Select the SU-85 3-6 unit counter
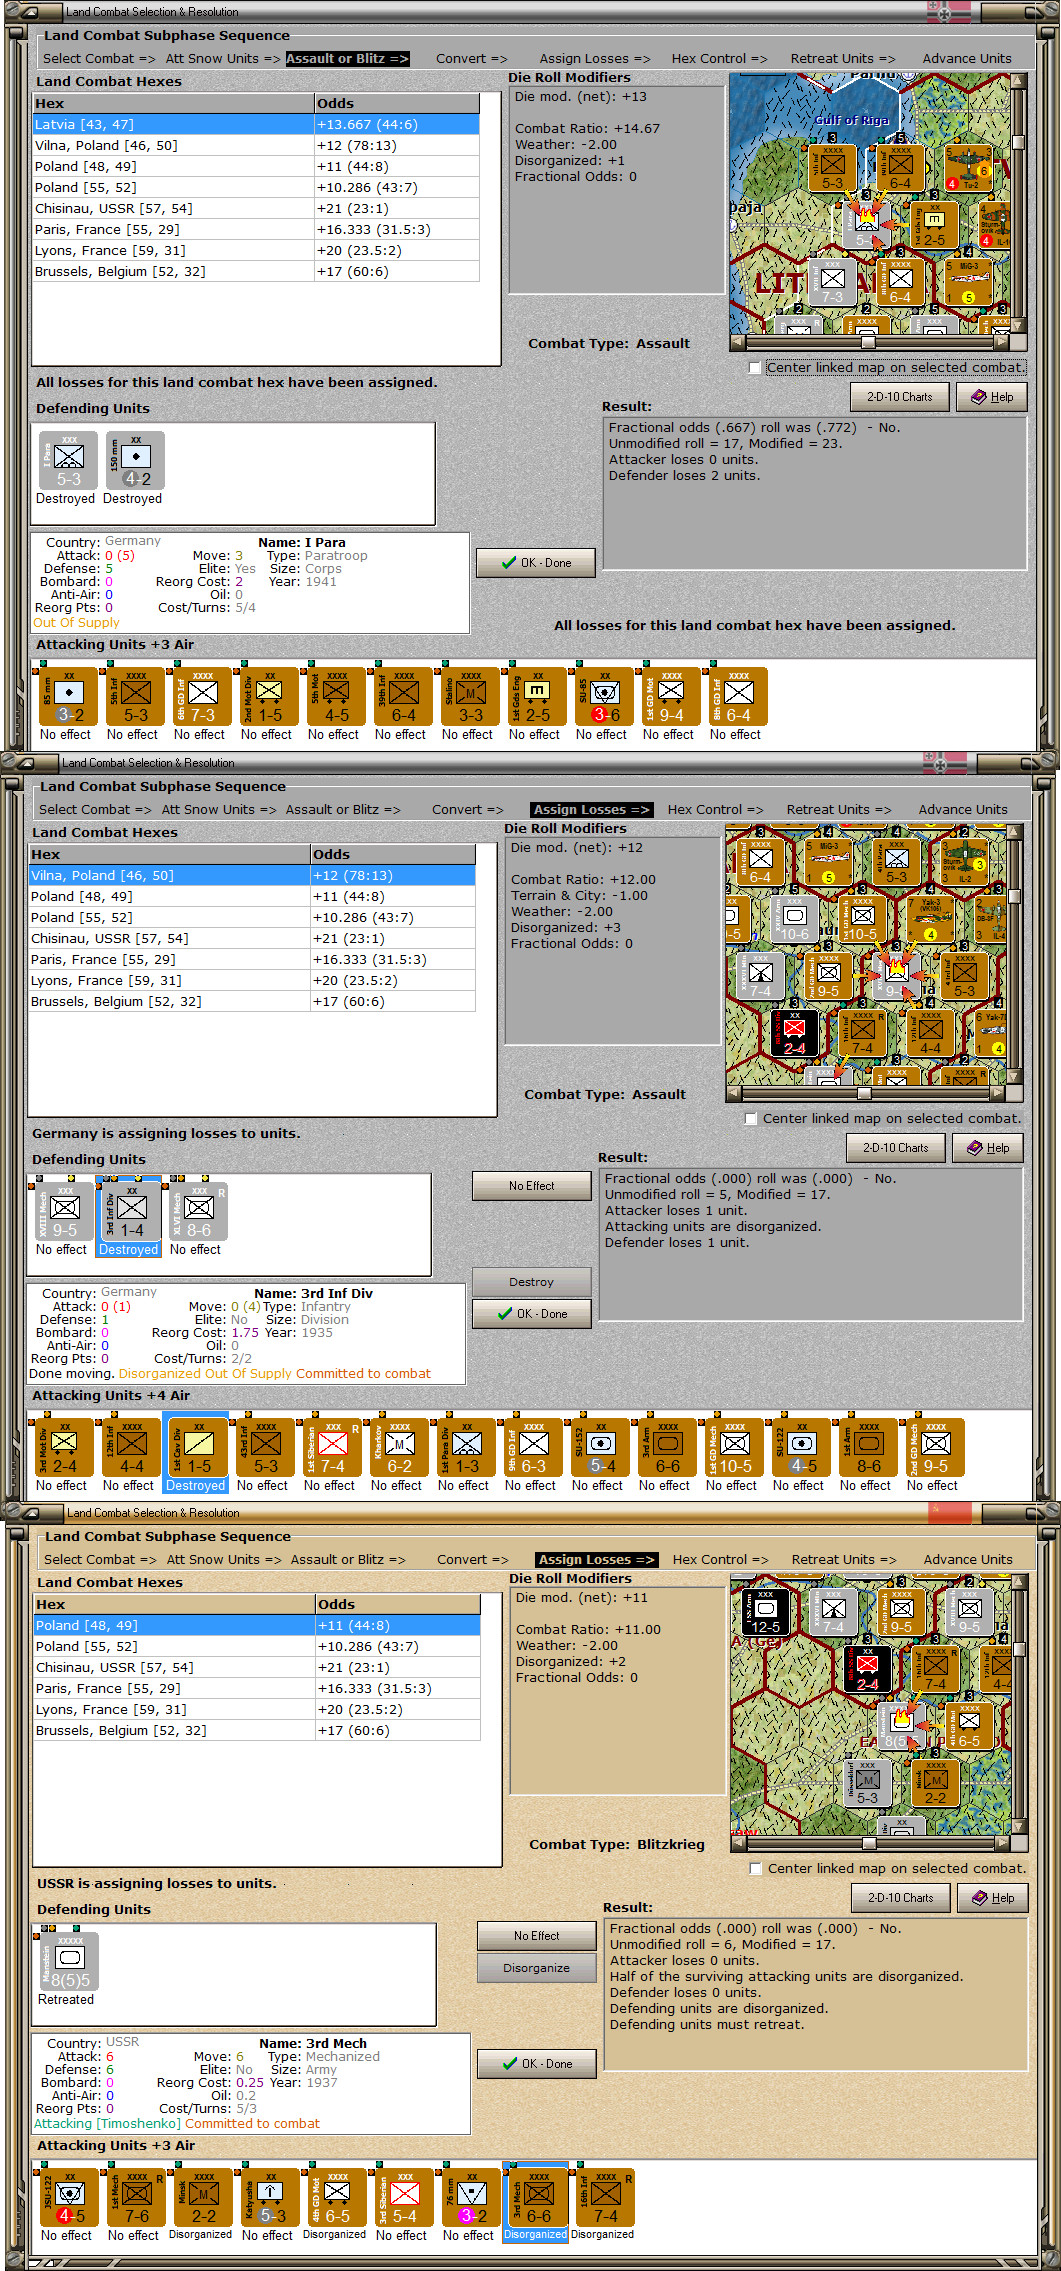 [604, 697]
